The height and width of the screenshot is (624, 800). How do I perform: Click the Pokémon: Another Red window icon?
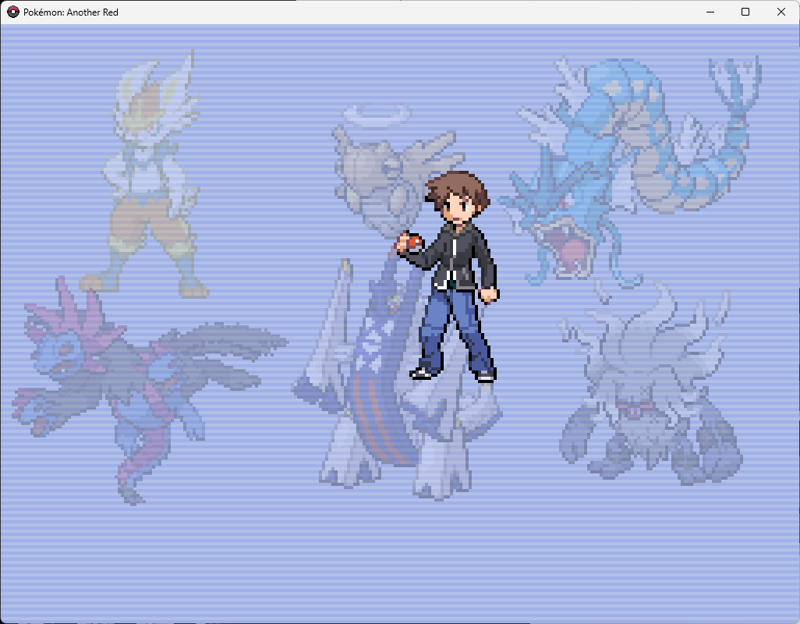(x=13, y=12)
